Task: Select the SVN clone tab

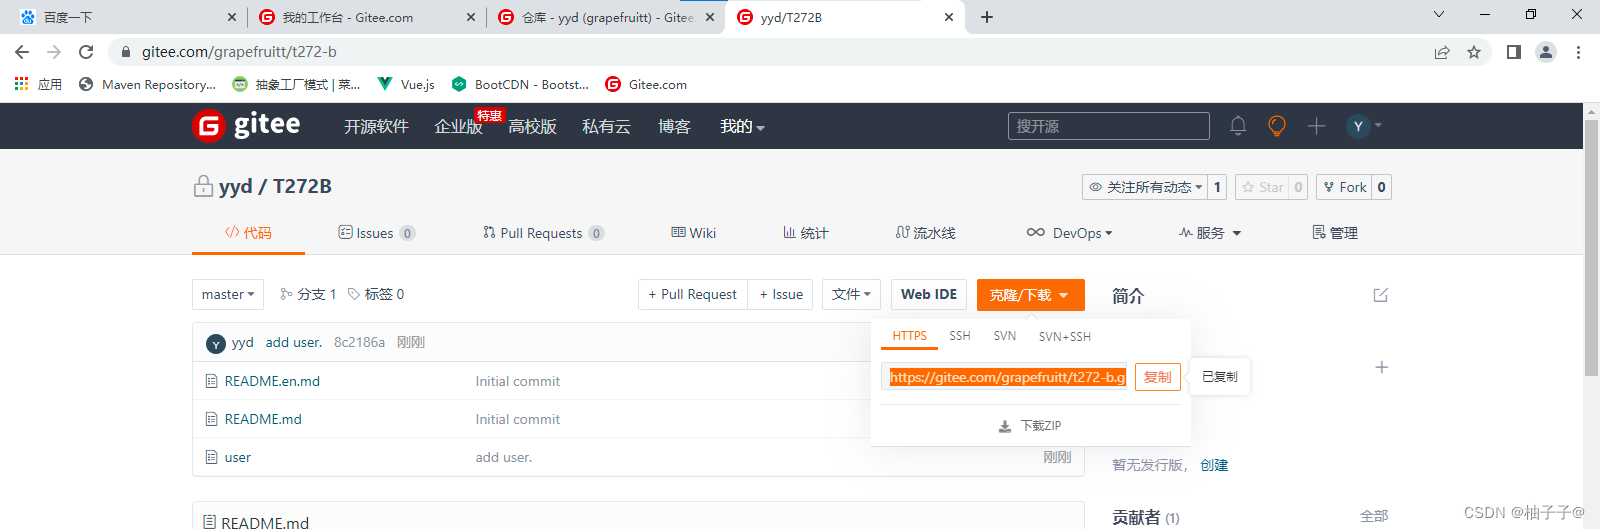Action: (x=1005, y=336)
